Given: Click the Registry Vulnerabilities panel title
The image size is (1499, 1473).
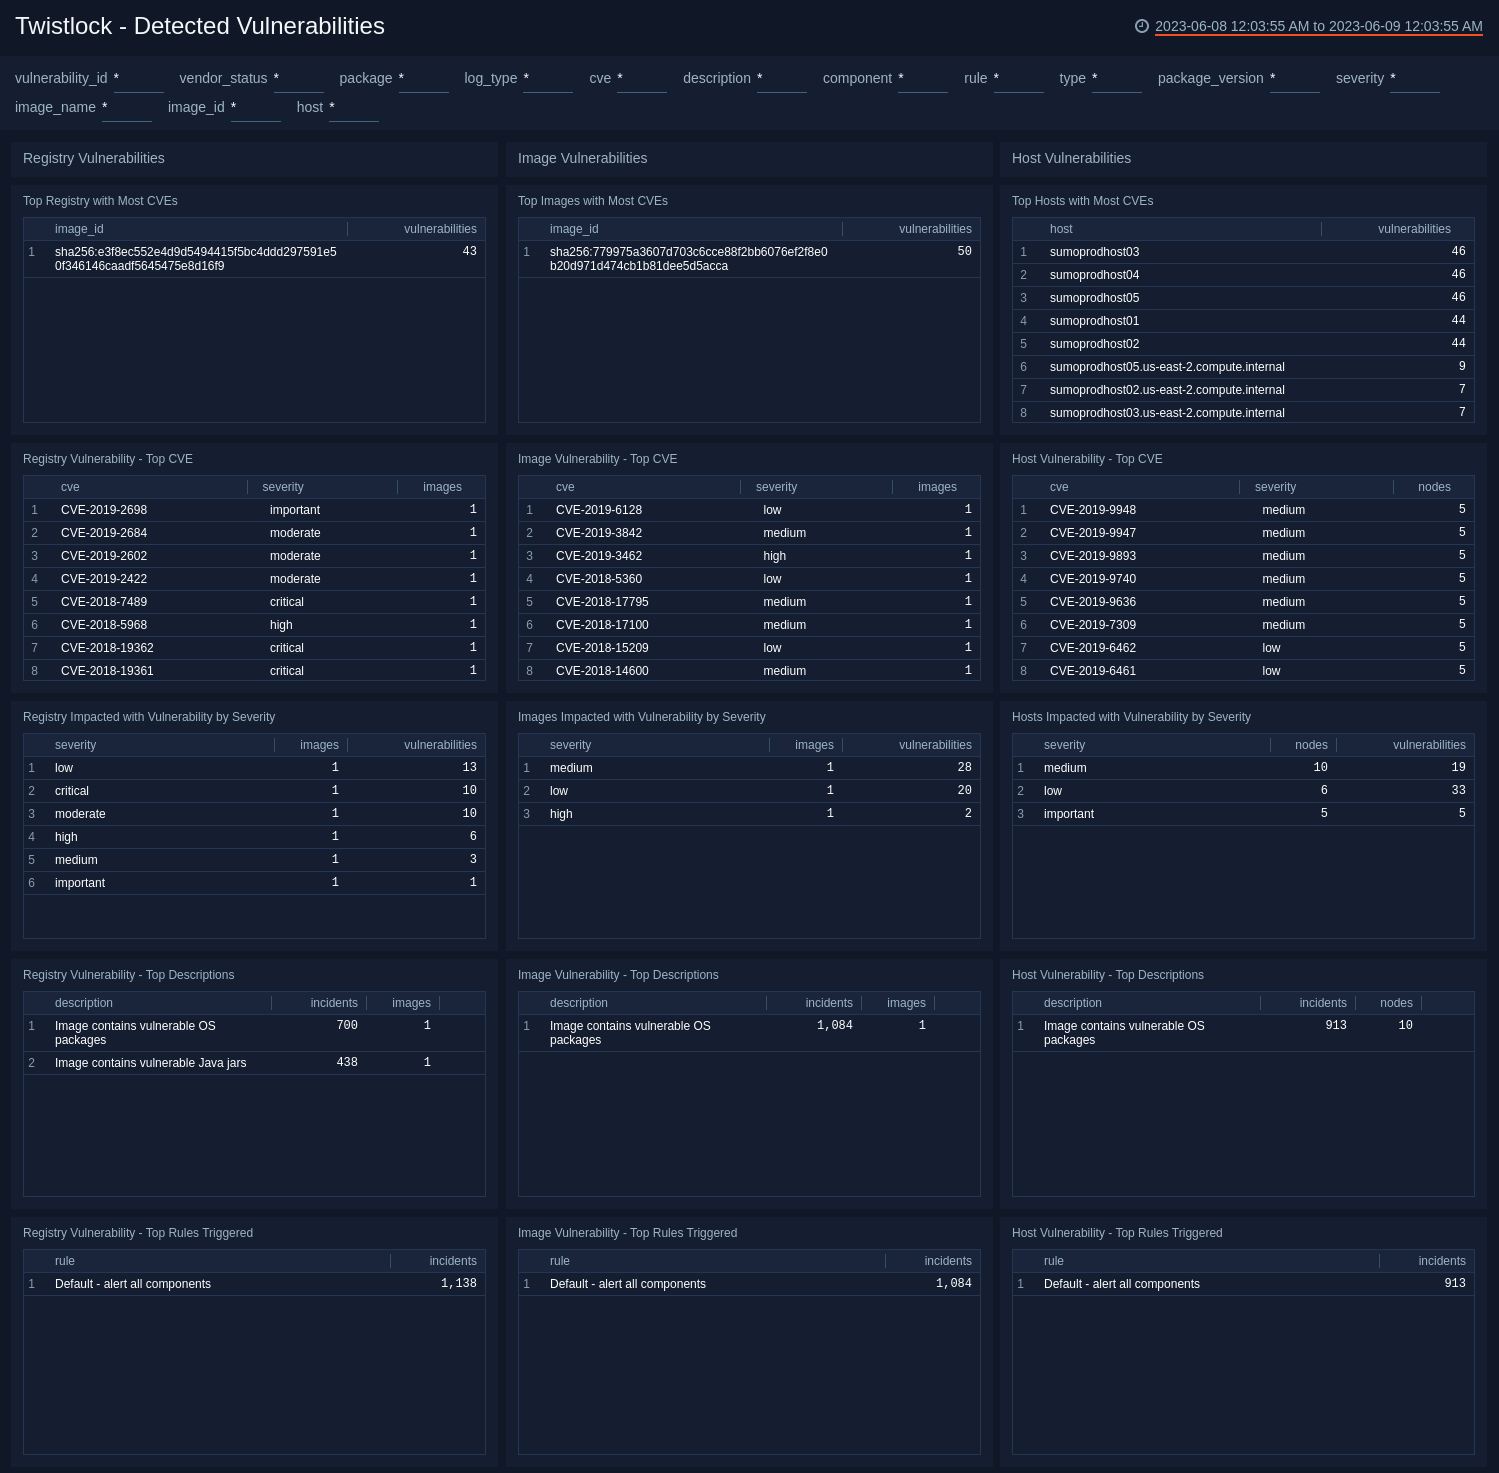Looking at the screenshot, I should point(95,158).
